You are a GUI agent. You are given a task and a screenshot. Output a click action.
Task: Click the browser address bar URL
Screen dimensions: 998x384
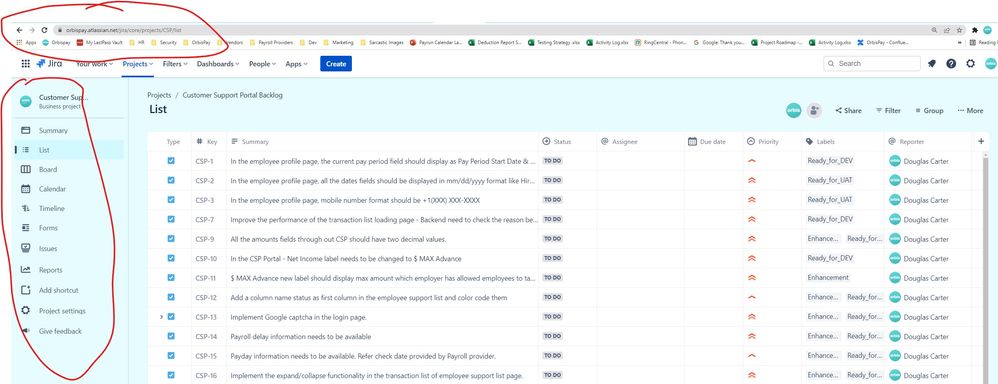click(124, 30)
